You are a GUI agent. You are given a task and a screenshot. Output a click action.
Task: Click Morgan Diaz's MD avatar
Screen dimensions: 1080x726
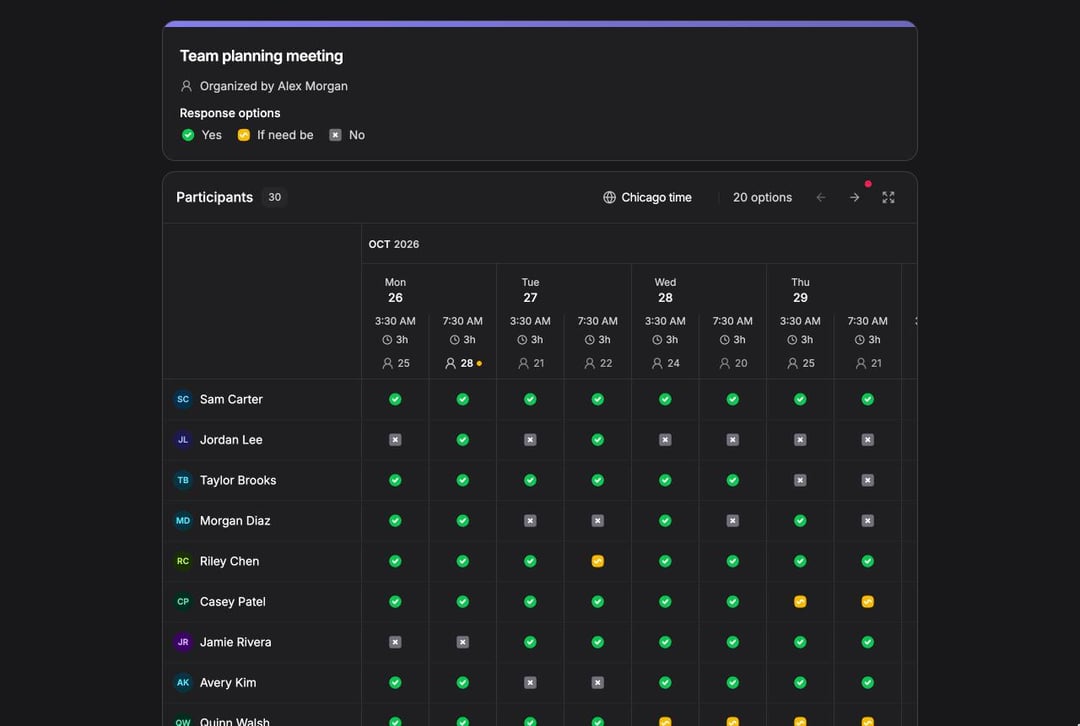pyautogui.click(x=183, y=521)
